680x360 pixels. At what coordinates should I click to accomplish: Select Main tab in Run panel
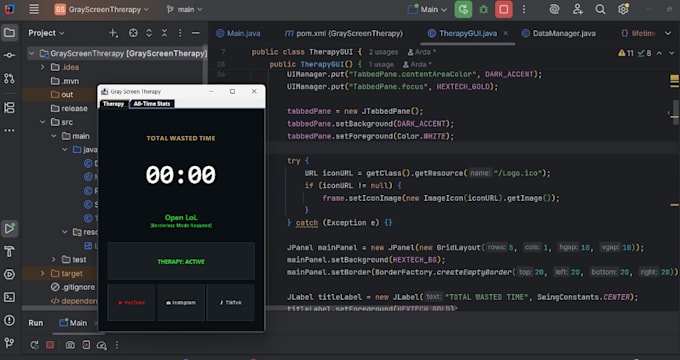click(73, 323)
